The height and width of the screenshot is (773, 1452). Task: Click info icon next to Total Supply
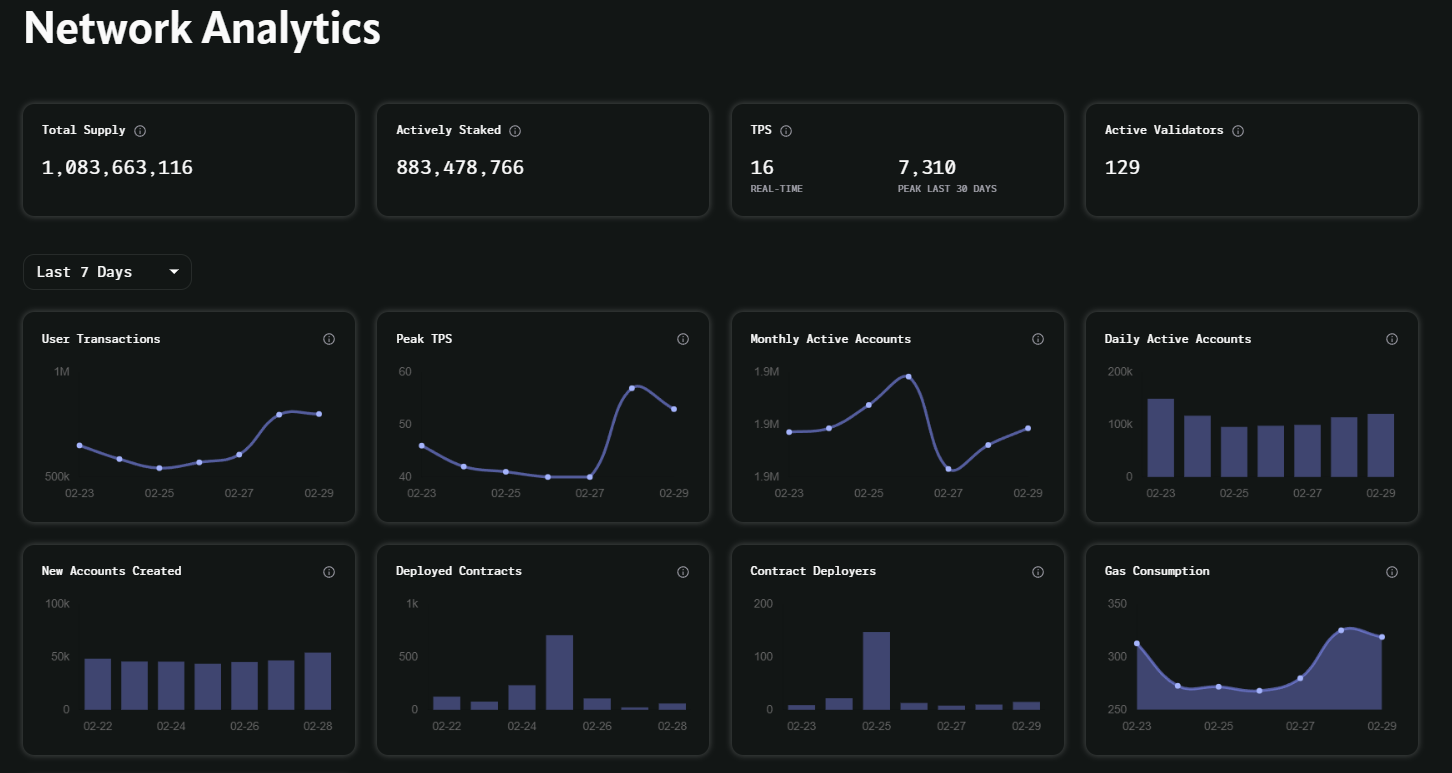140,131
